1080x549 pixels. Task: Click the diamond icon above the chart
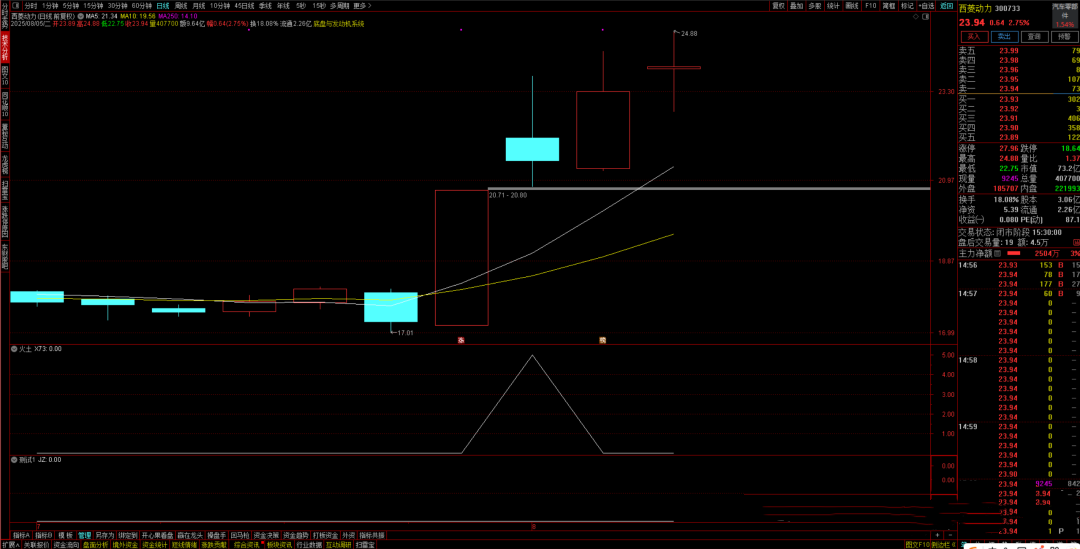[915, 17]
